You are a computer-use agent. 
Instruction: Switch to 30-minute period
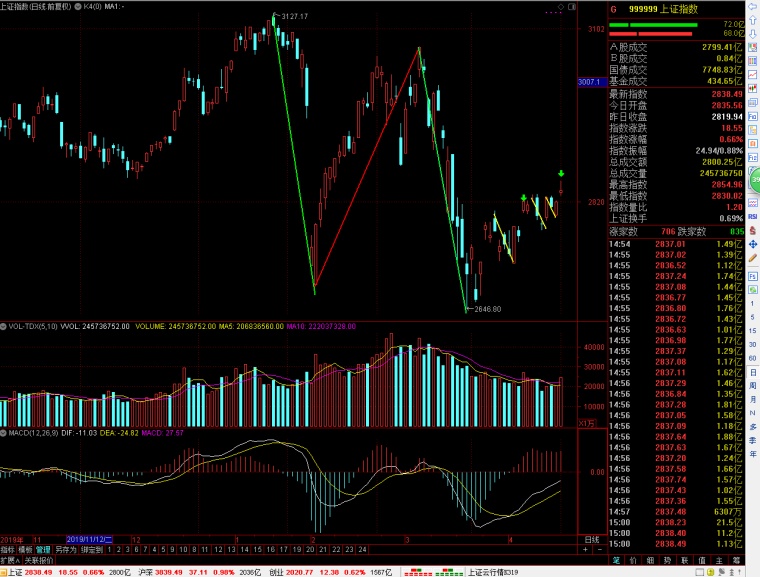pyautogui.click(x=753, y=344)
